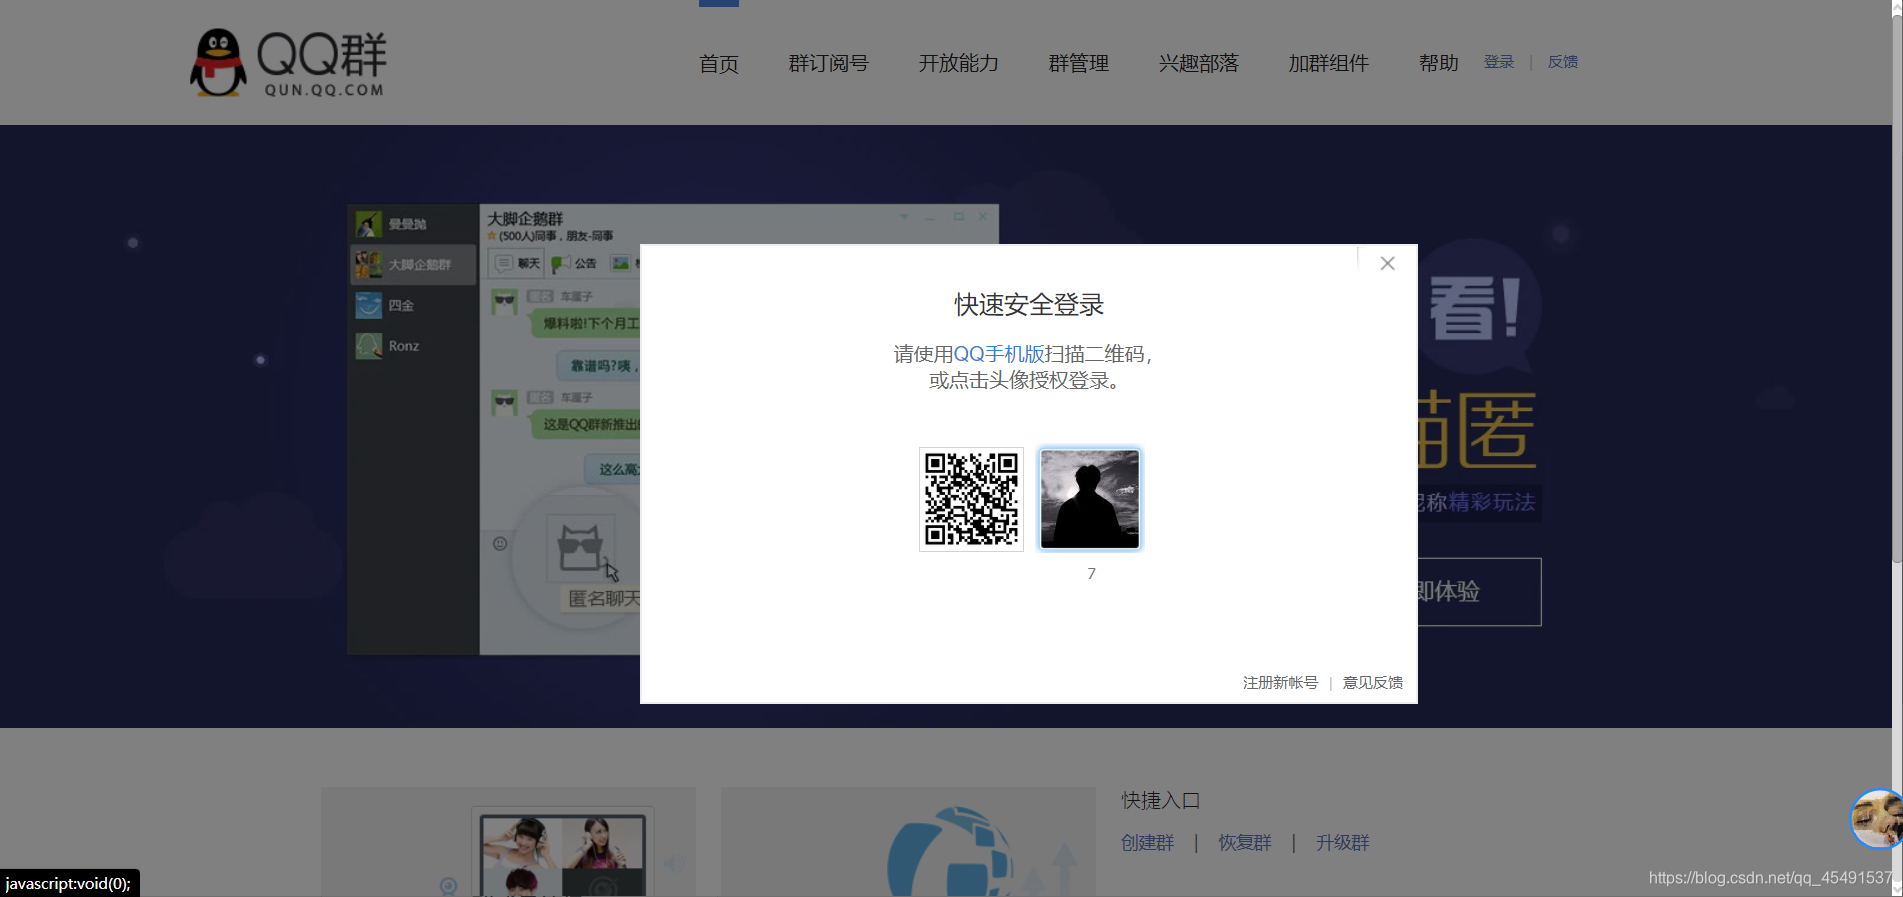Click the QR code in the login dialog
This screenshot has width=1903, height=897.
point(971,499)
